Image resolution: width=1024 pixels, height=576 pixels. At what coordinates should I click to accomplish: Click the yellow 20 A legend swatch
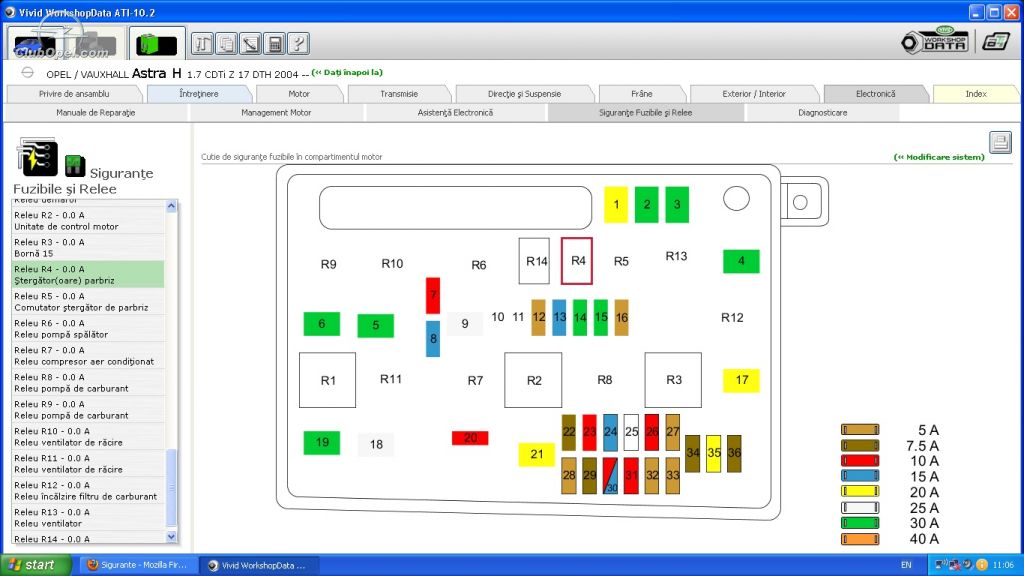pos(860,491)
